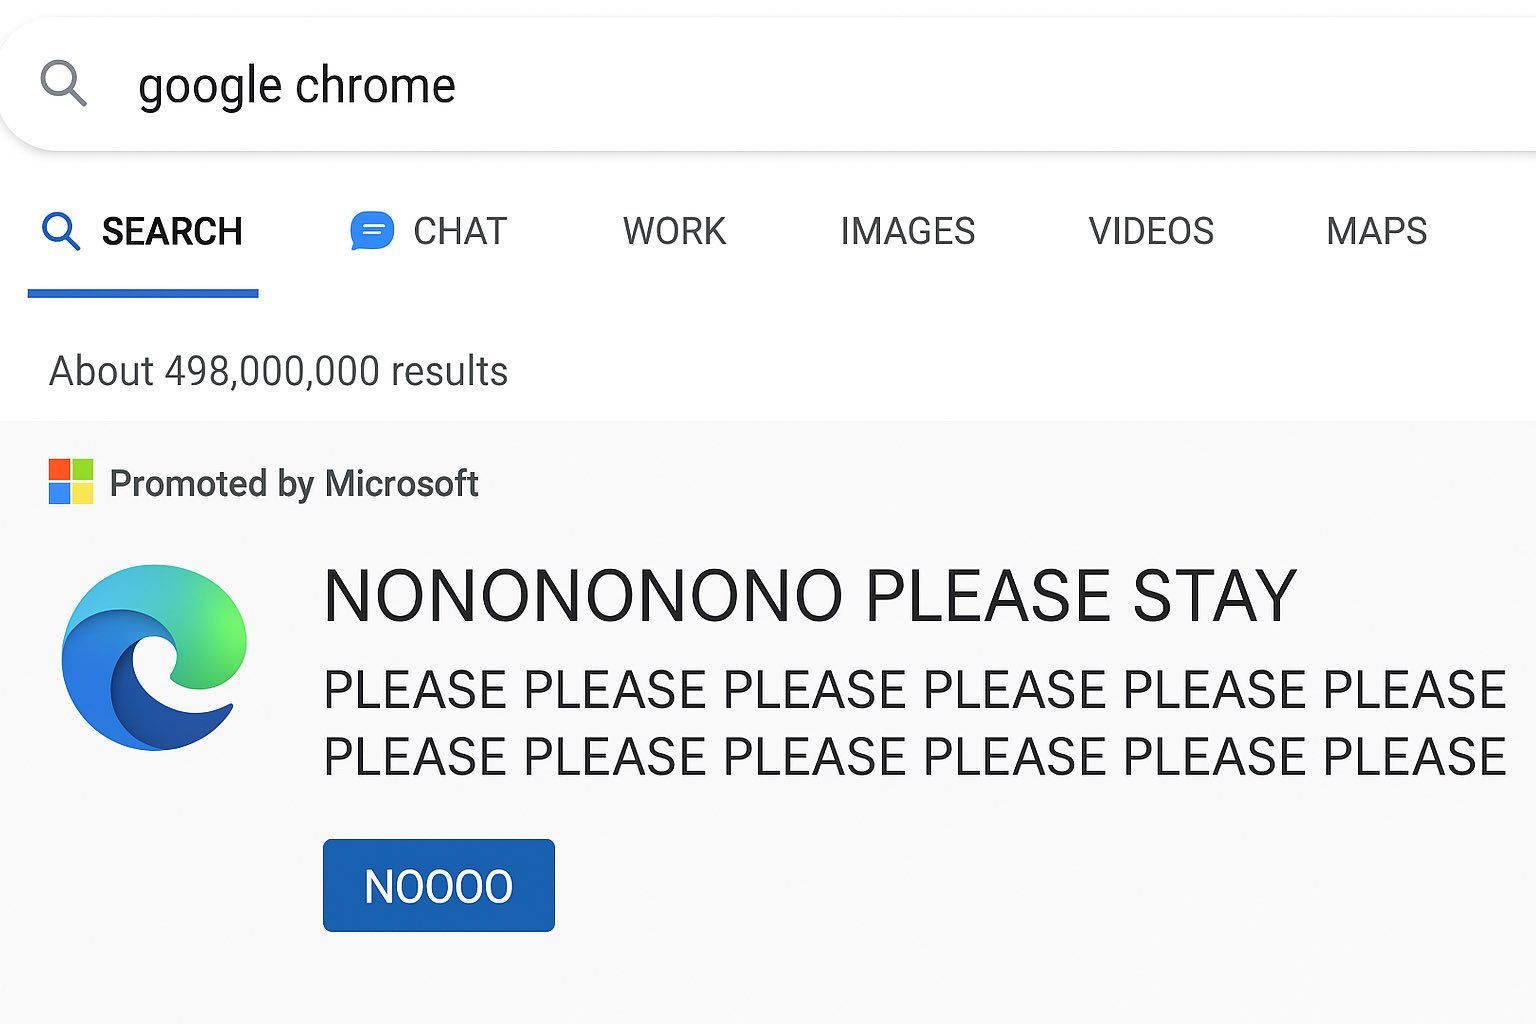Open the CHAT tab
The height and width of the screenshot is (1024, 1536).
[x=460, y=231]
